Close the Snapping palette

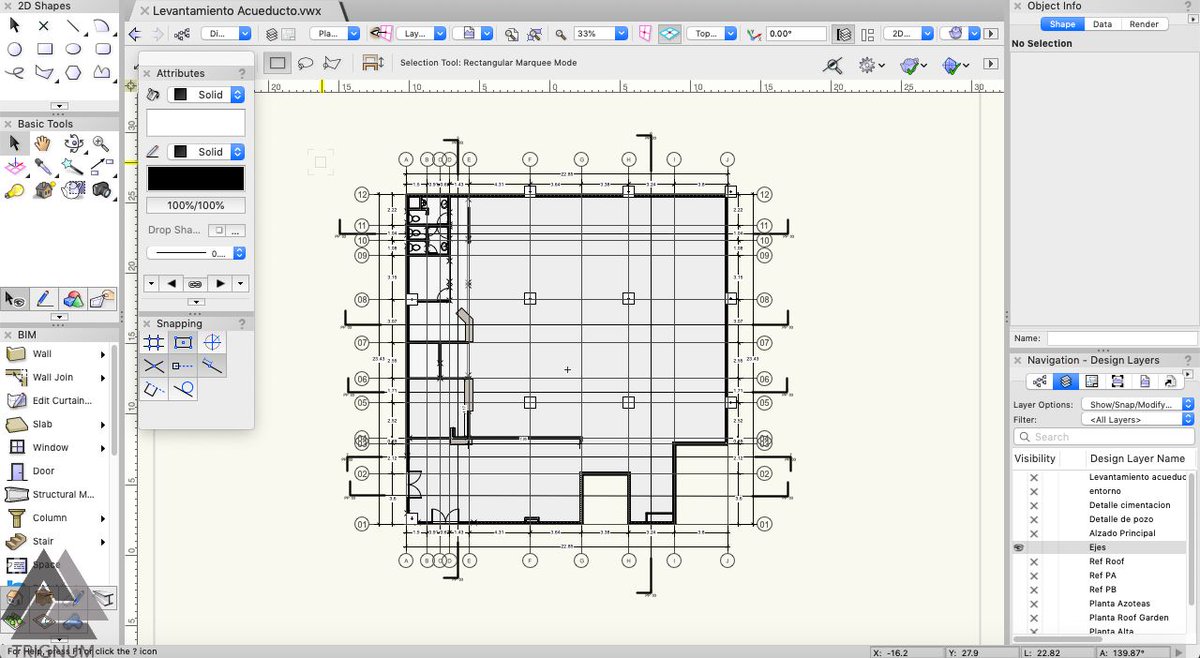pos(147,324)
